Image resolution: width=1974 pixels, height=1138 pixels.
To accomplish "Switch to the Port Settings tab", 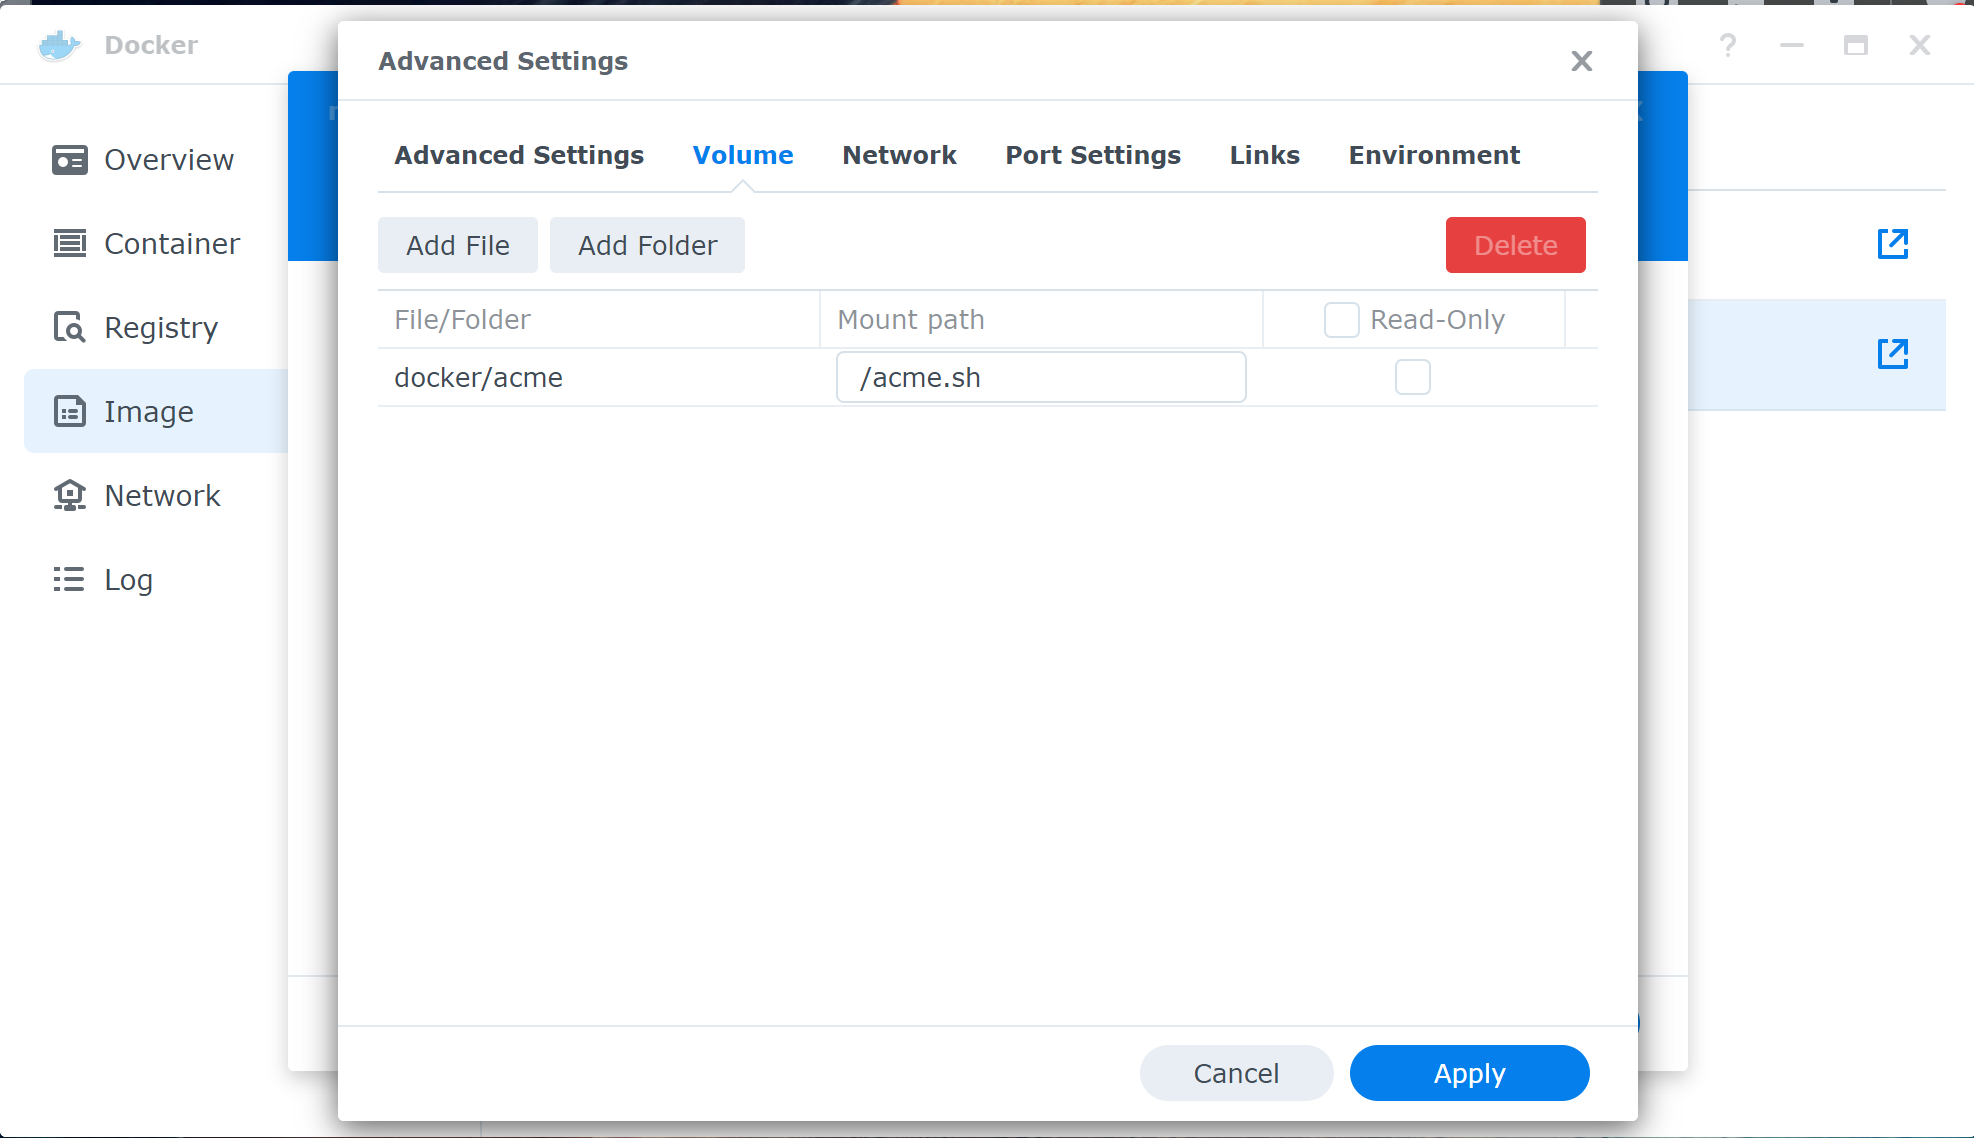I will click(1093, 155).
